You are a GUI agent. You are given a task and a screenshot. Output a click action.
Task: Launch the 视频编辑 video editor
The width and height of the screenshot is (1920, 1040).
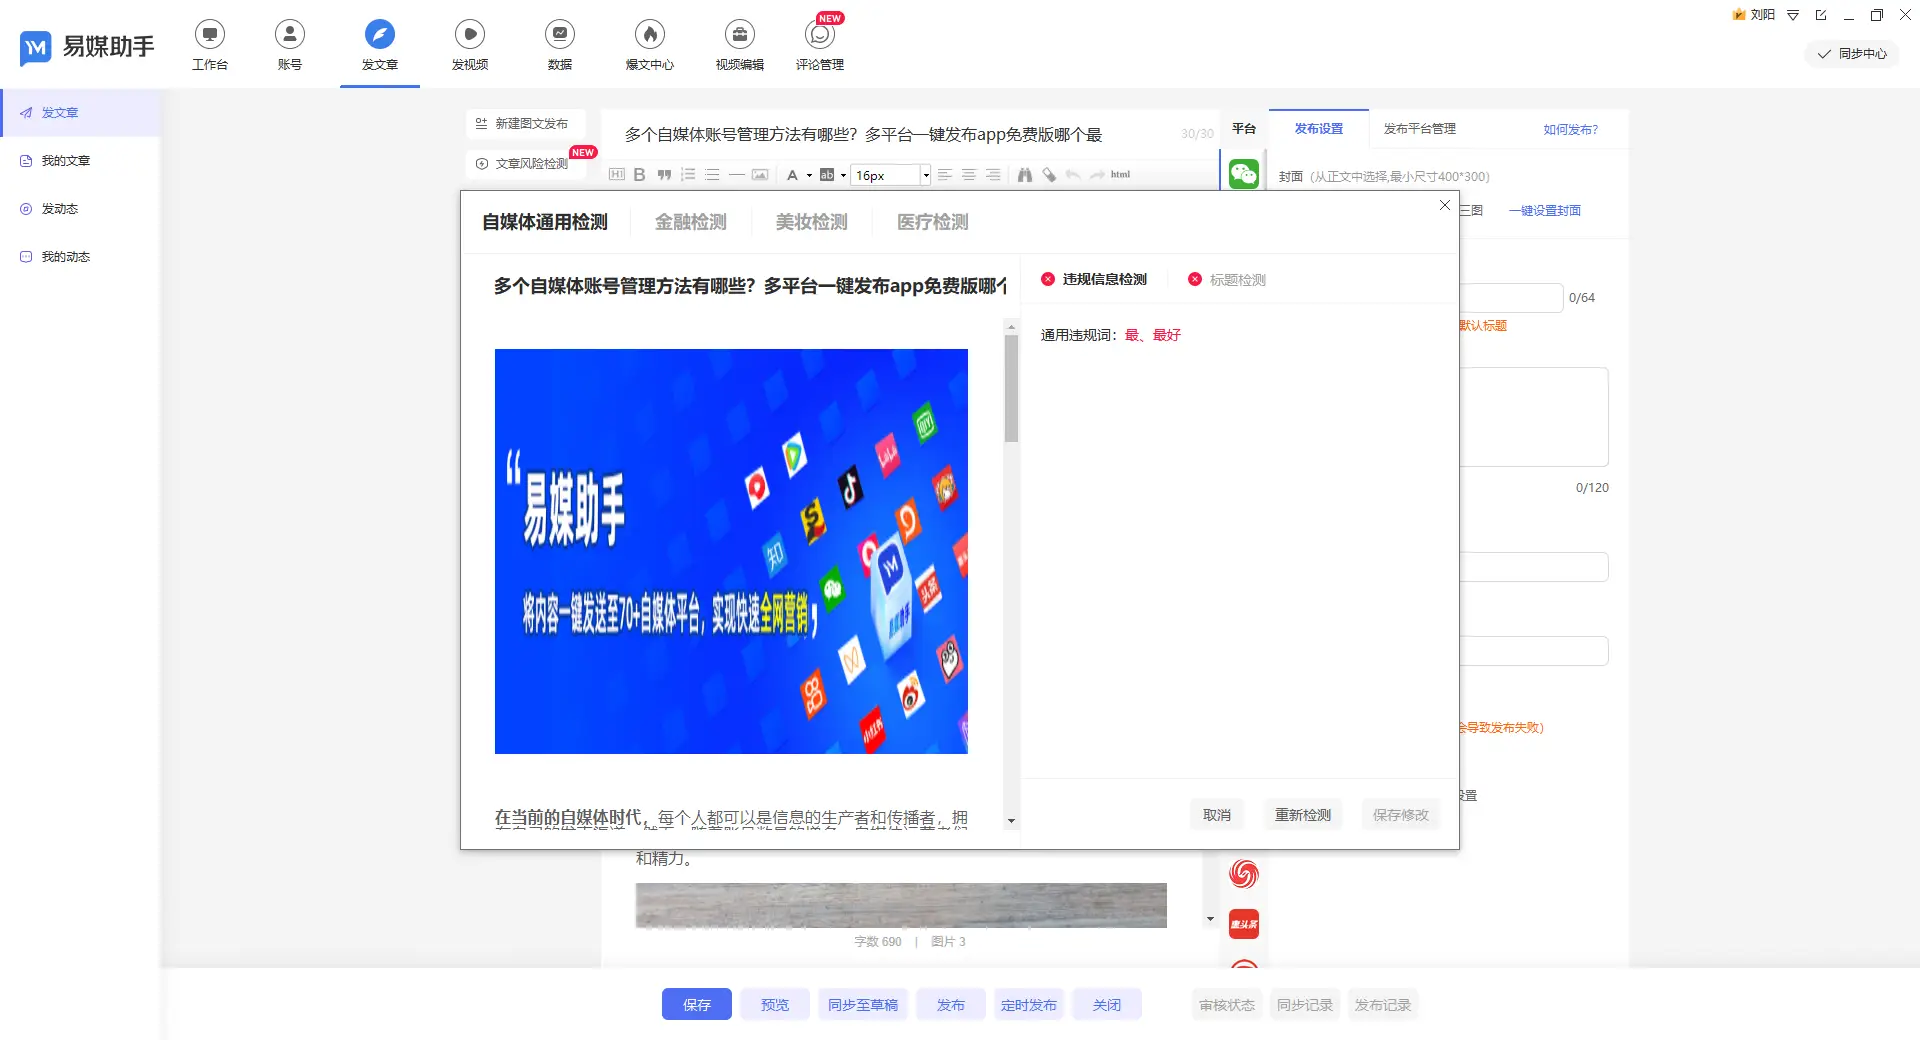click(739, 44)
